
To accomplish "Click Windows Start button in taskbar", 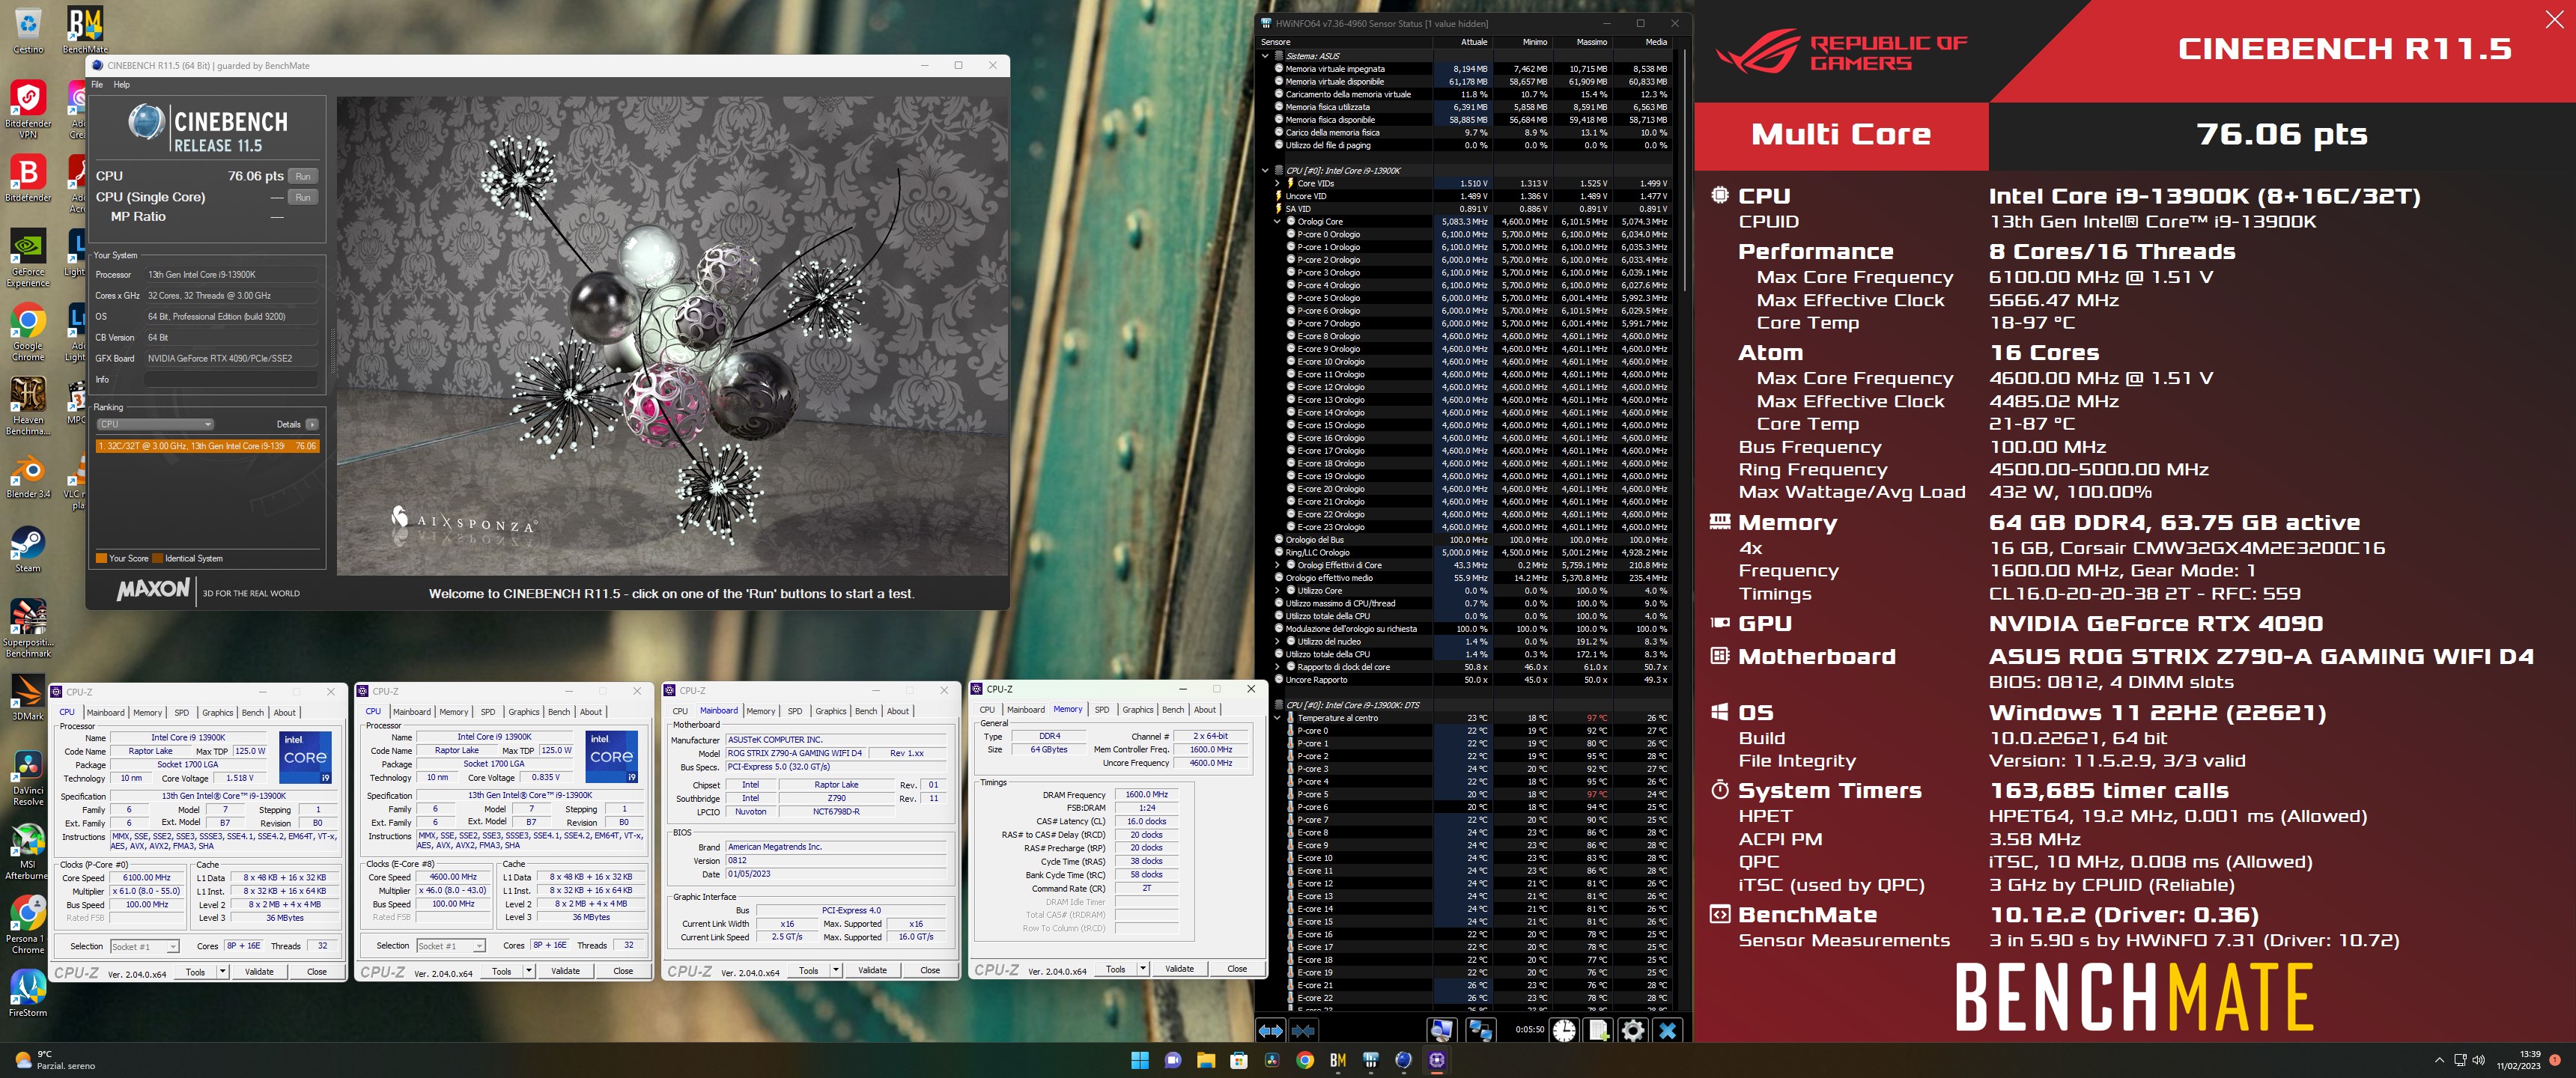I will point(1139,1060).
